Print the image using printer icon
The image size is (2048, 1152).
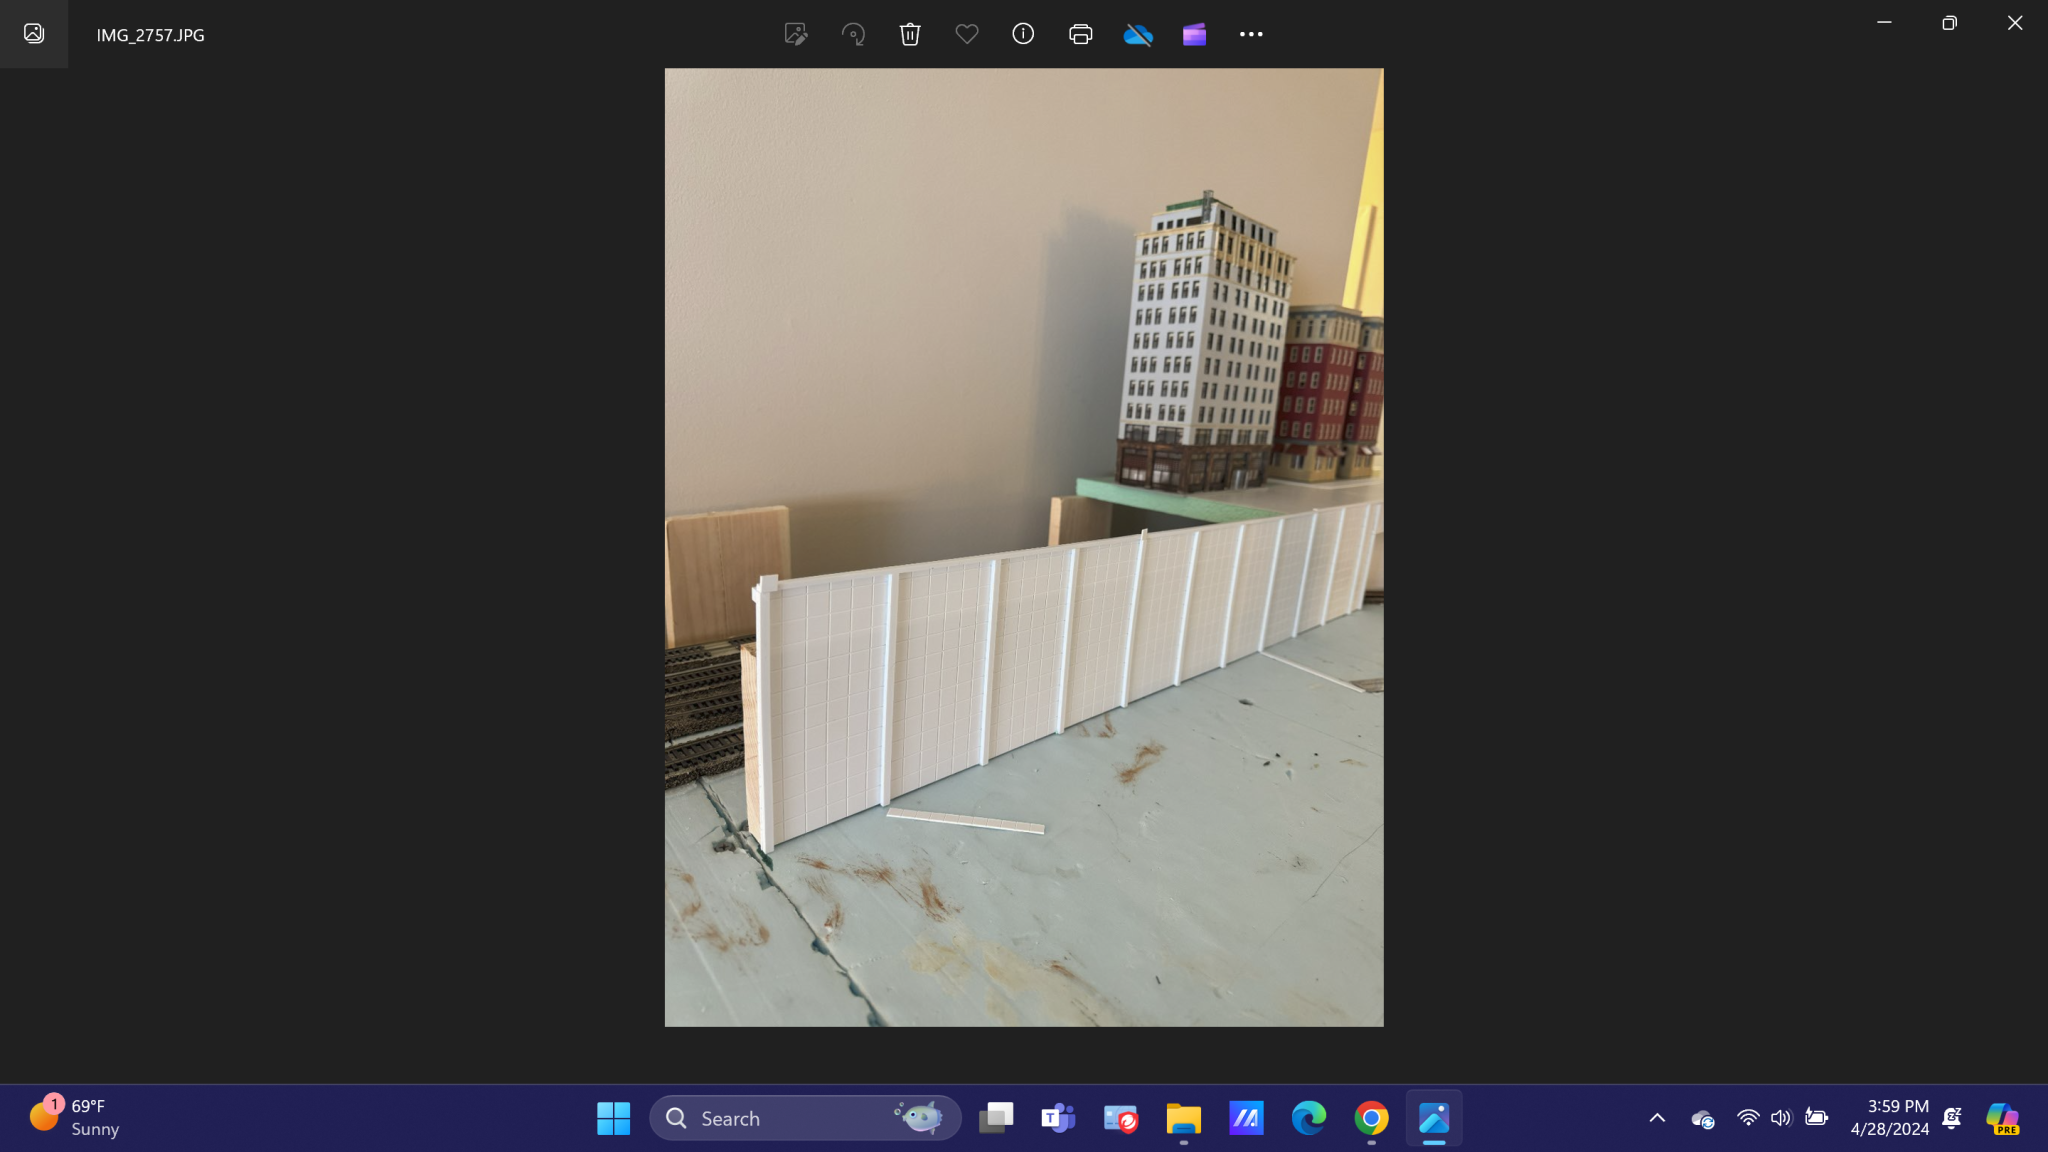pos(1080,34)
